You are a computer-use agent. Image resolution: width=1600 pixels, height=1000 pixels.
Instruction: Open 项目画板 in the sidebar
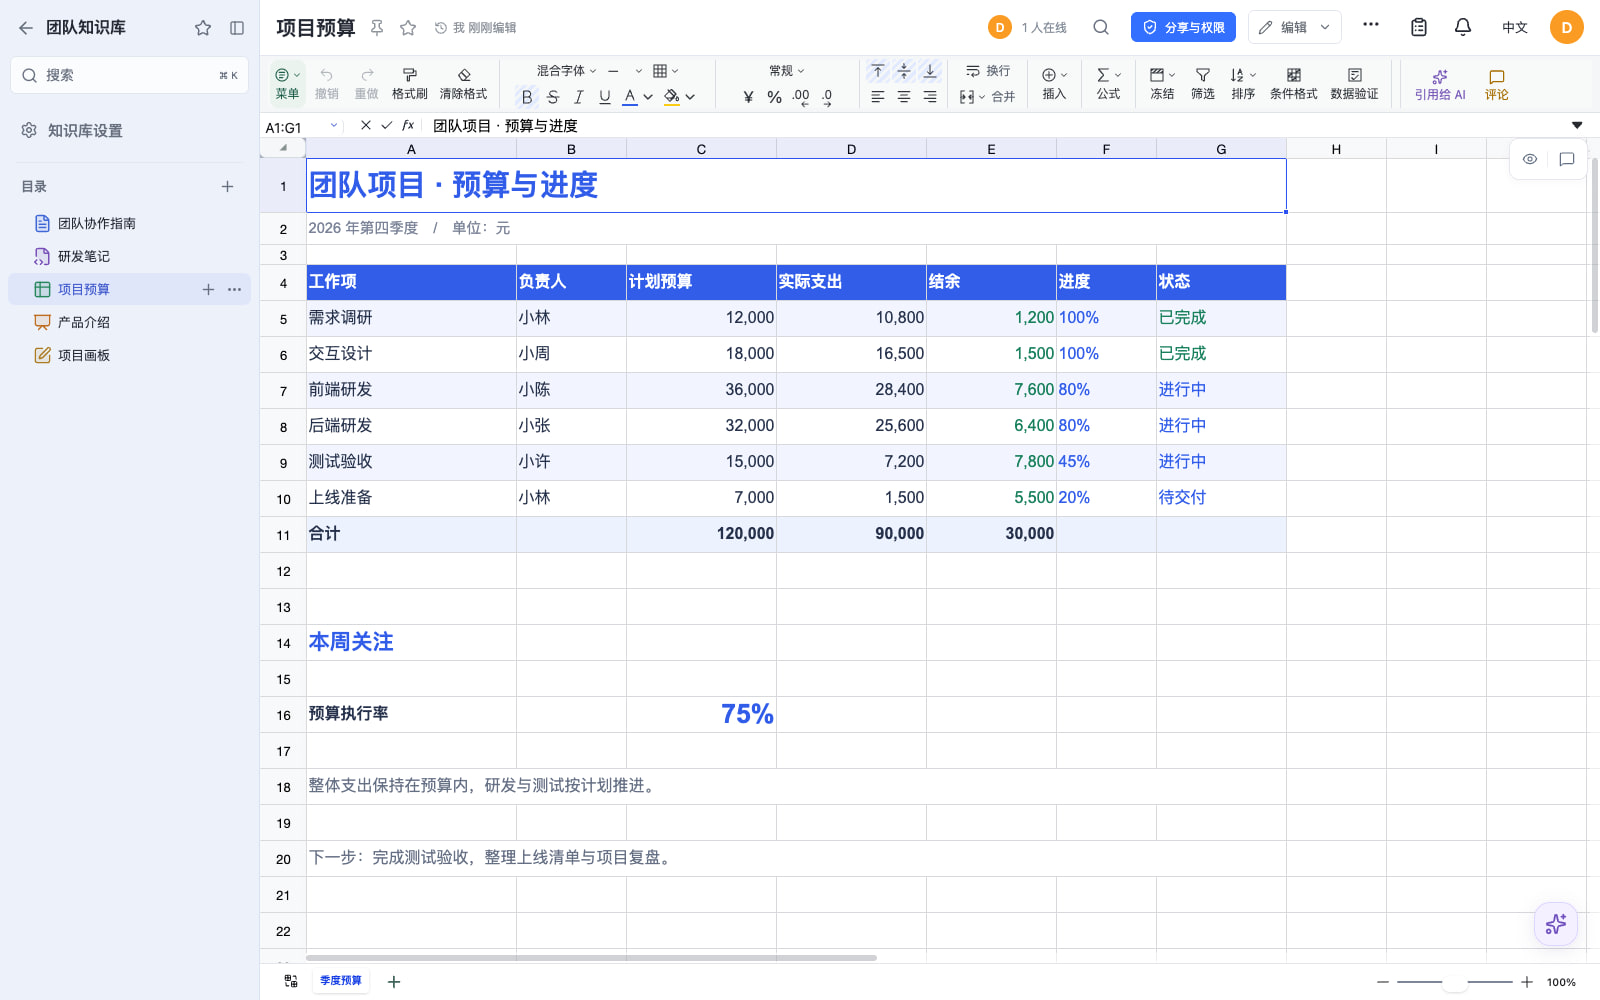tap(84, 355)
